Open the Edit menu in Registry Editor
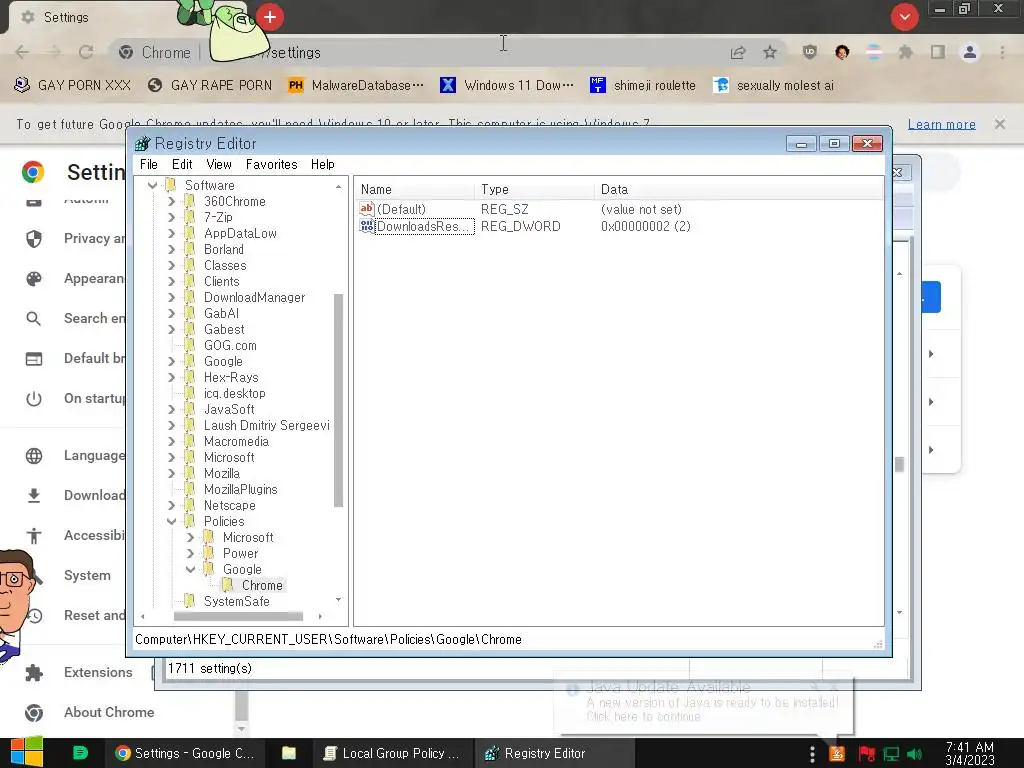Image resolution: width=1024 pixels, height=768 pixels. pyautogui.click(x=182, y=165)
